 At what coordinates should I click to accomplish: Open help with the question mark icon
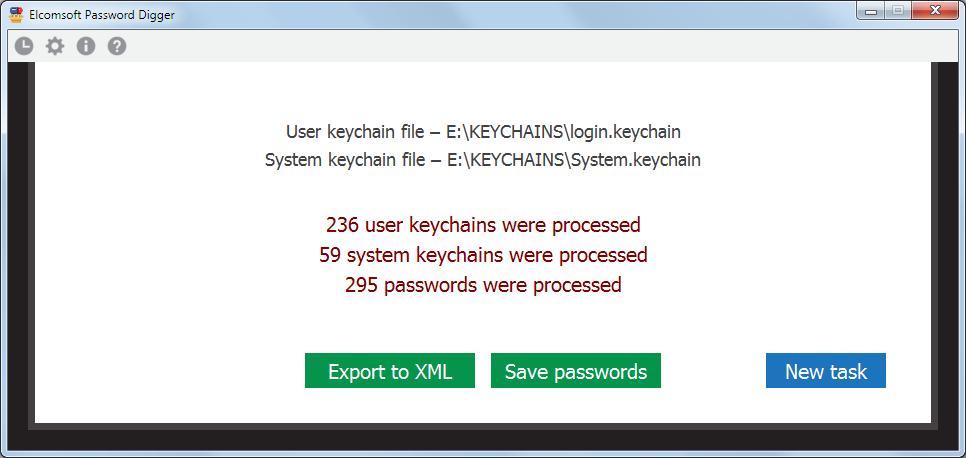117,46
